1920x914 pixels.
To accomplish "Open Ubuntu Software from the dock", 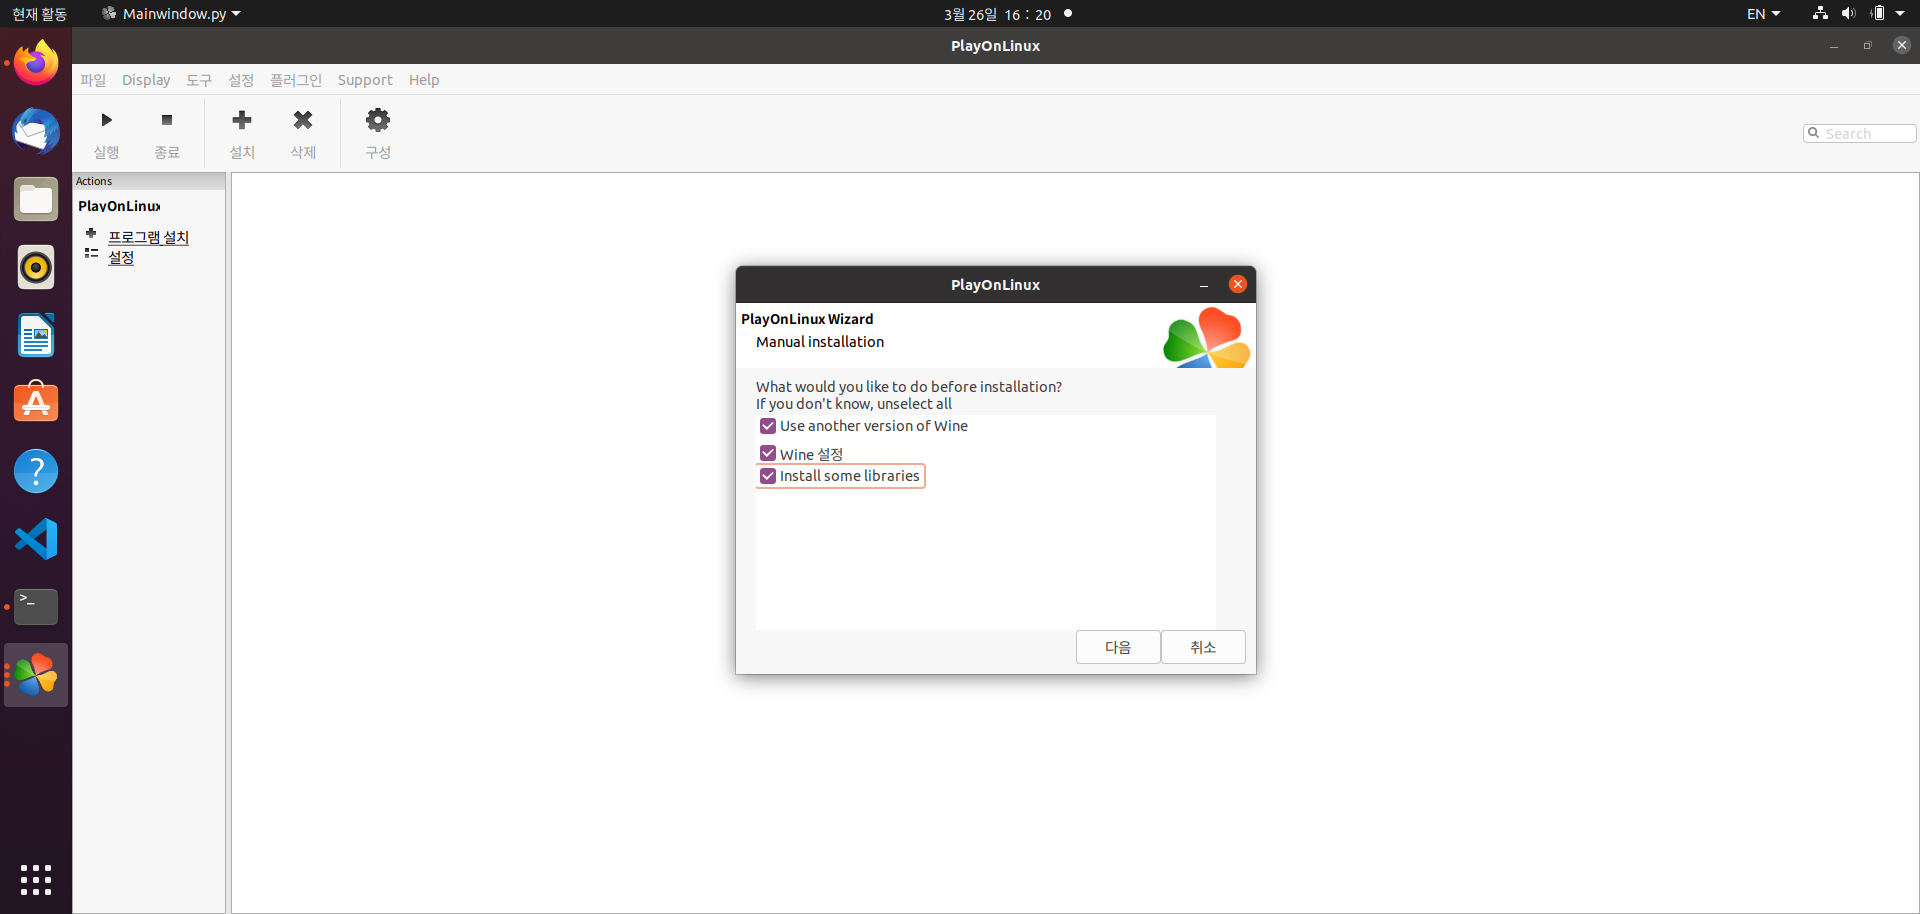I will [36, 403].
